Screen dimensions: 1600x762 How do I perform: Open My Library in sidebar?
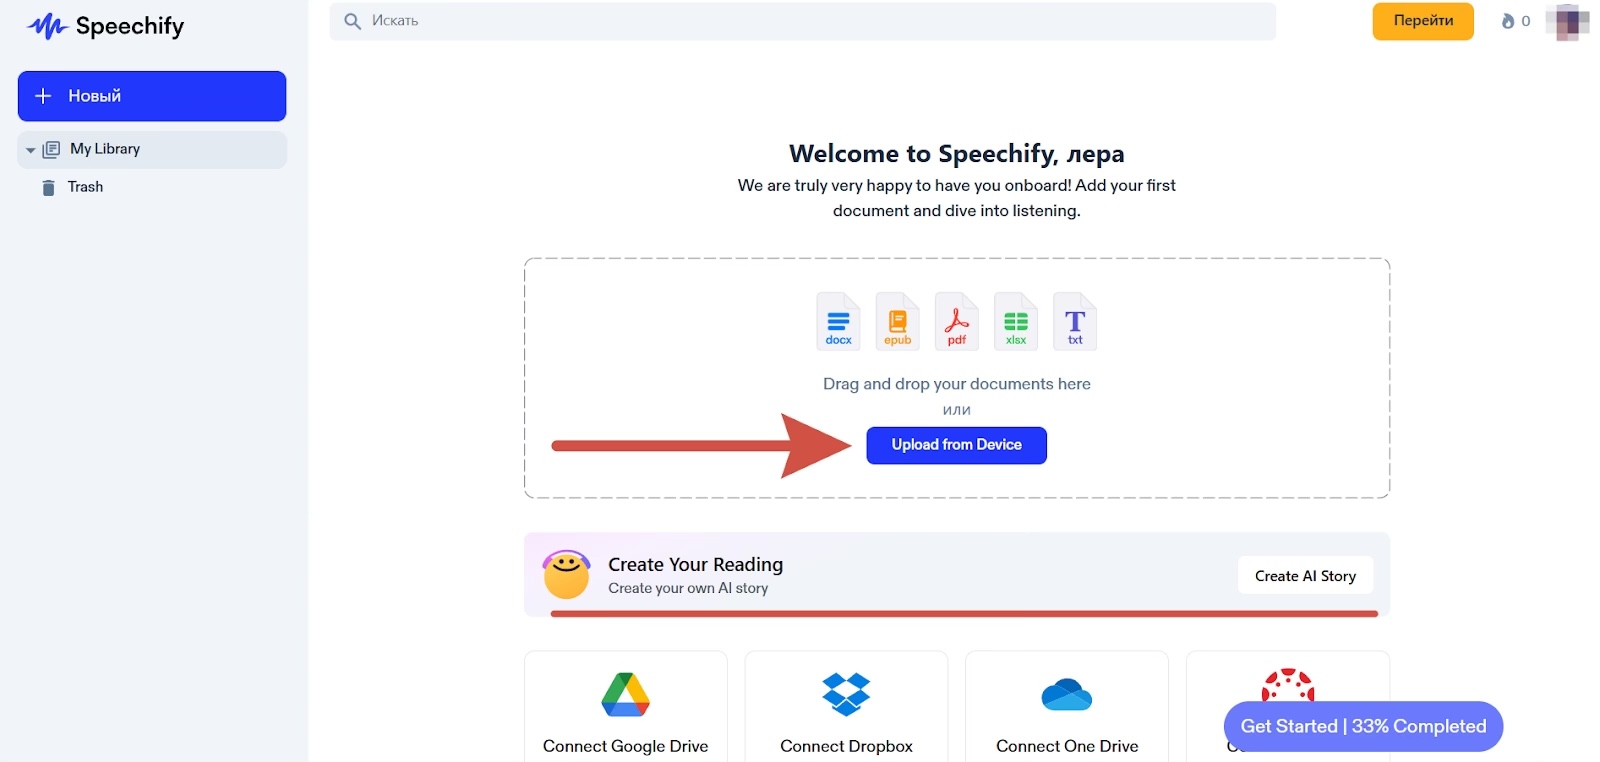tap(105, 149)
